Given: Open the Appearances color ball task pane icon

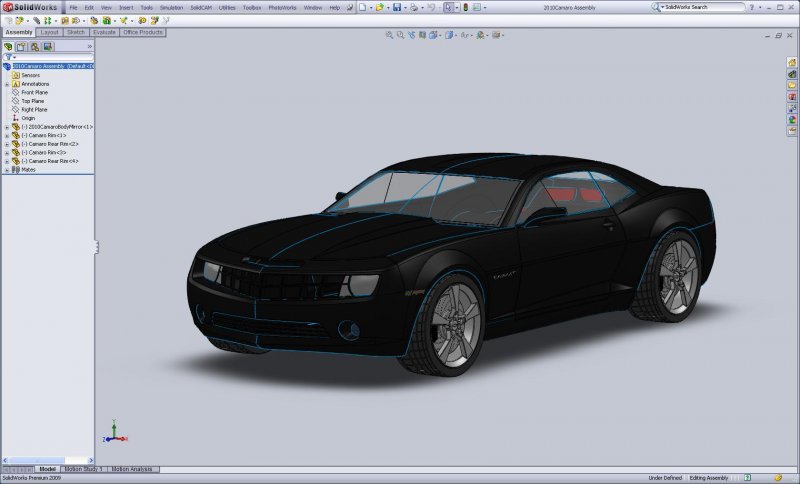Looking at the screenshot, I should (792, 120).
